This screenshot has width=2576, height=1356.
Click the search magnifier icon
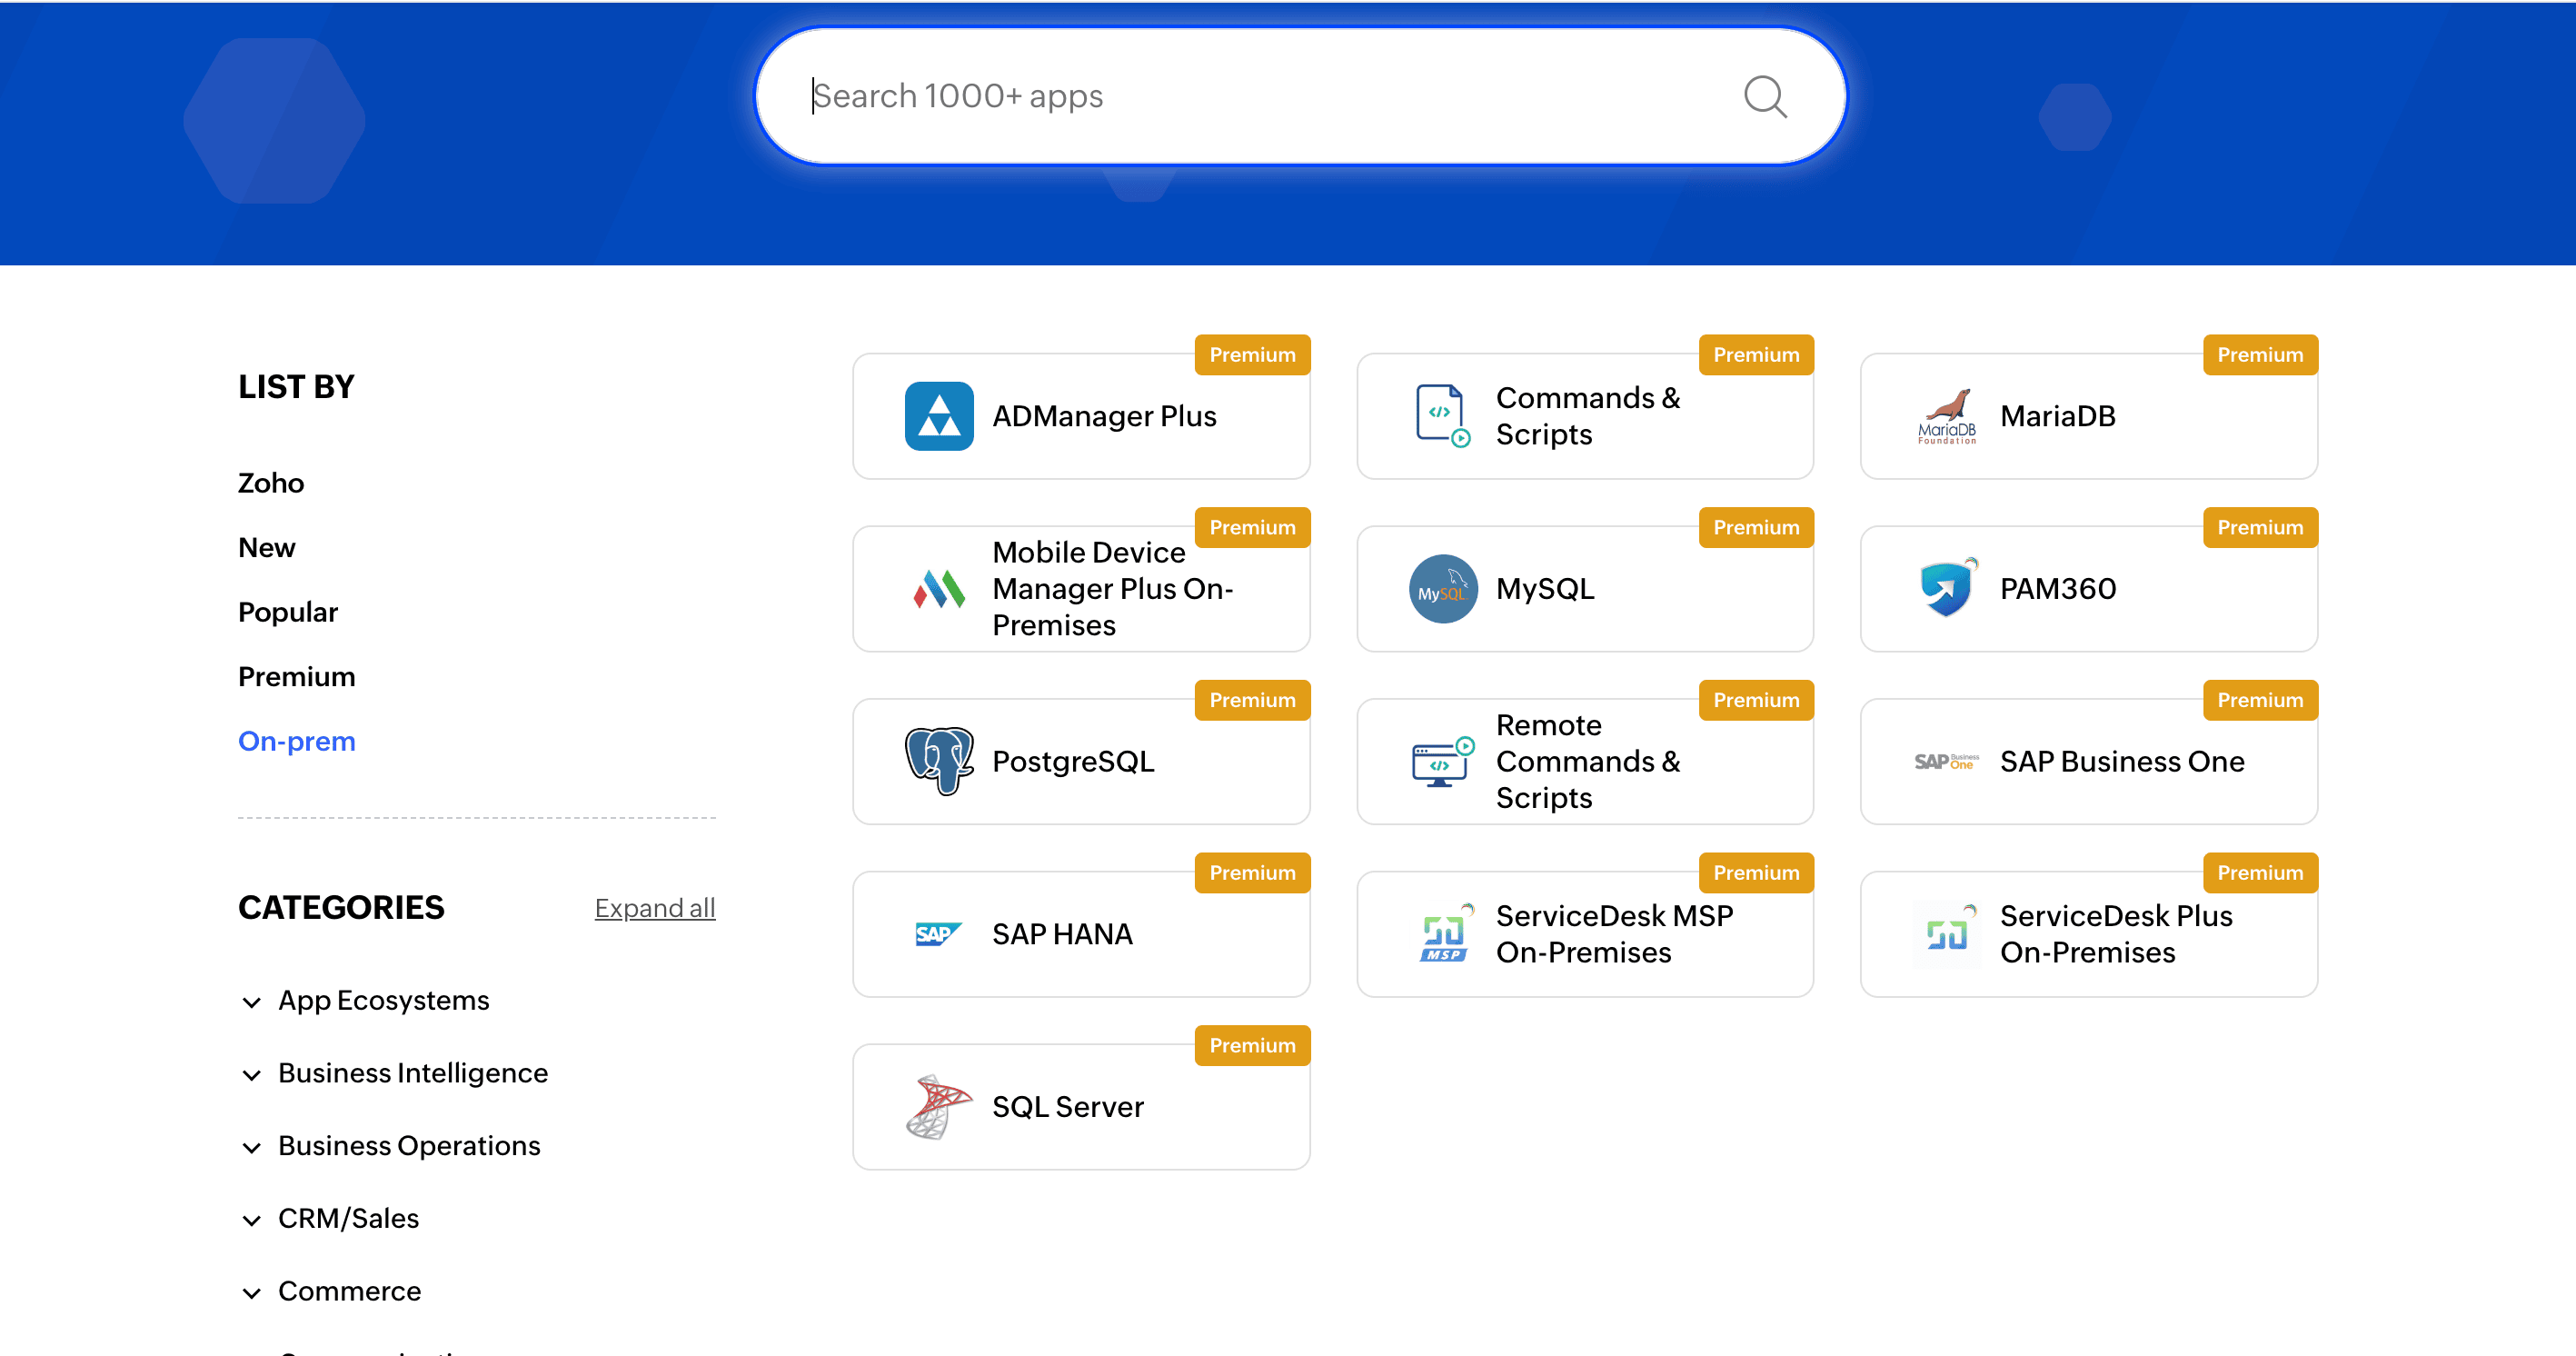(1764, 97)
